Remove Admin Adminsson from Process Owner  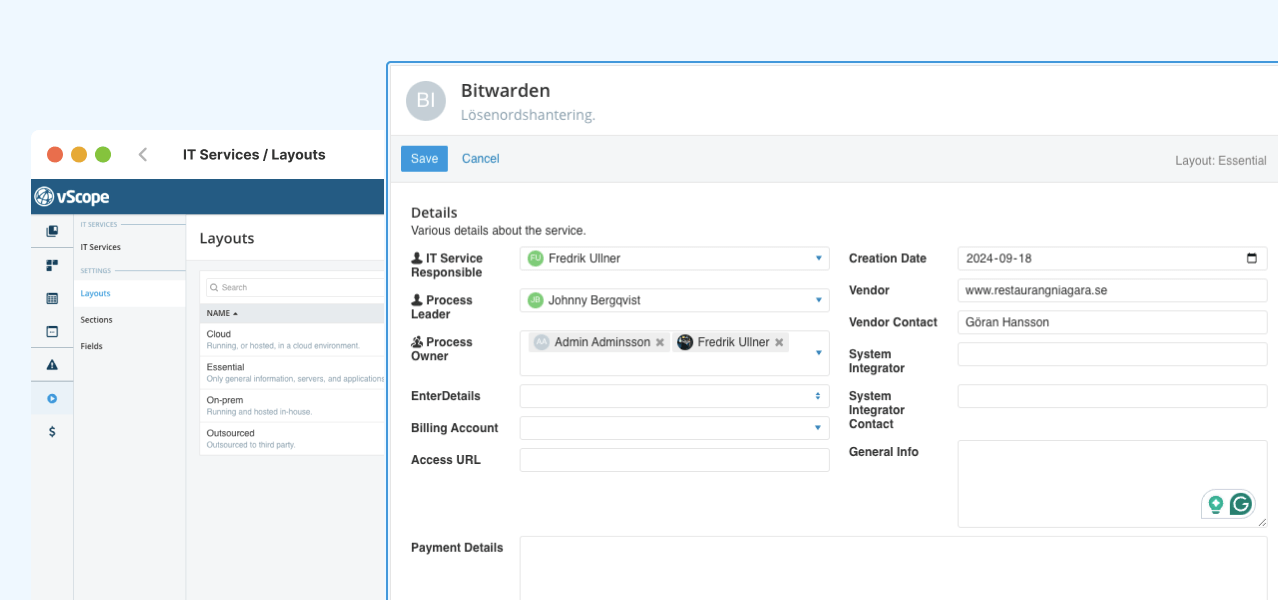(660, 342)
